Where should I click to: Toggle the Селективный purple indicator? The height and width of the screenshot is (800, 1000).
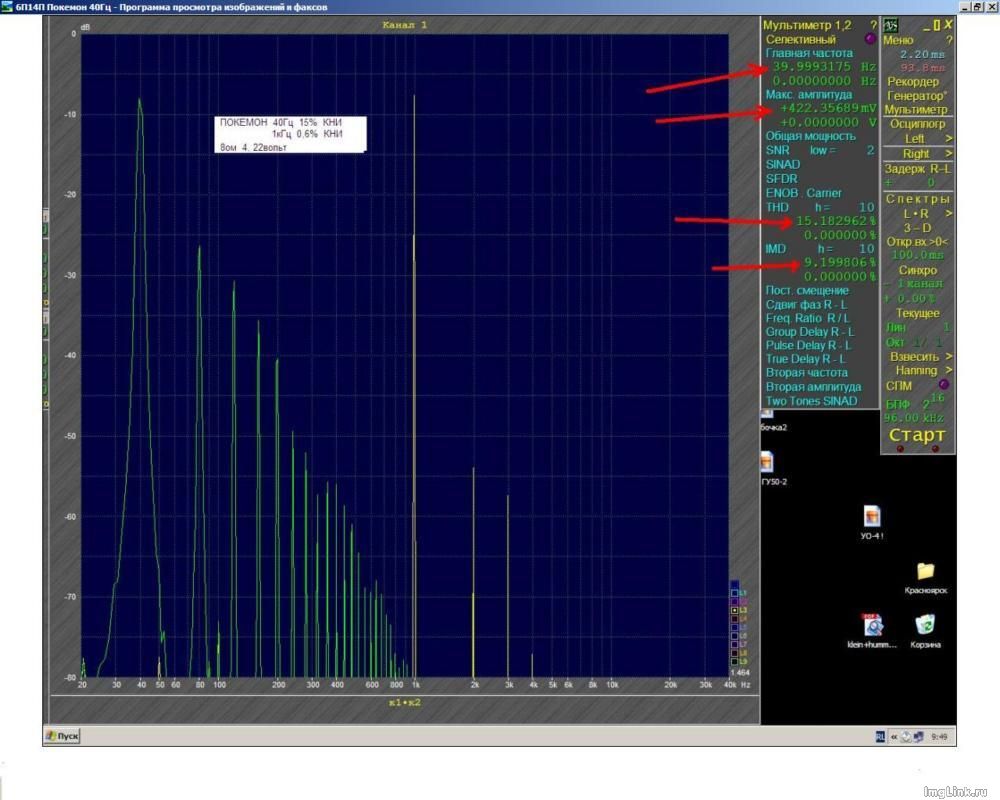click(x=869, y=39)
